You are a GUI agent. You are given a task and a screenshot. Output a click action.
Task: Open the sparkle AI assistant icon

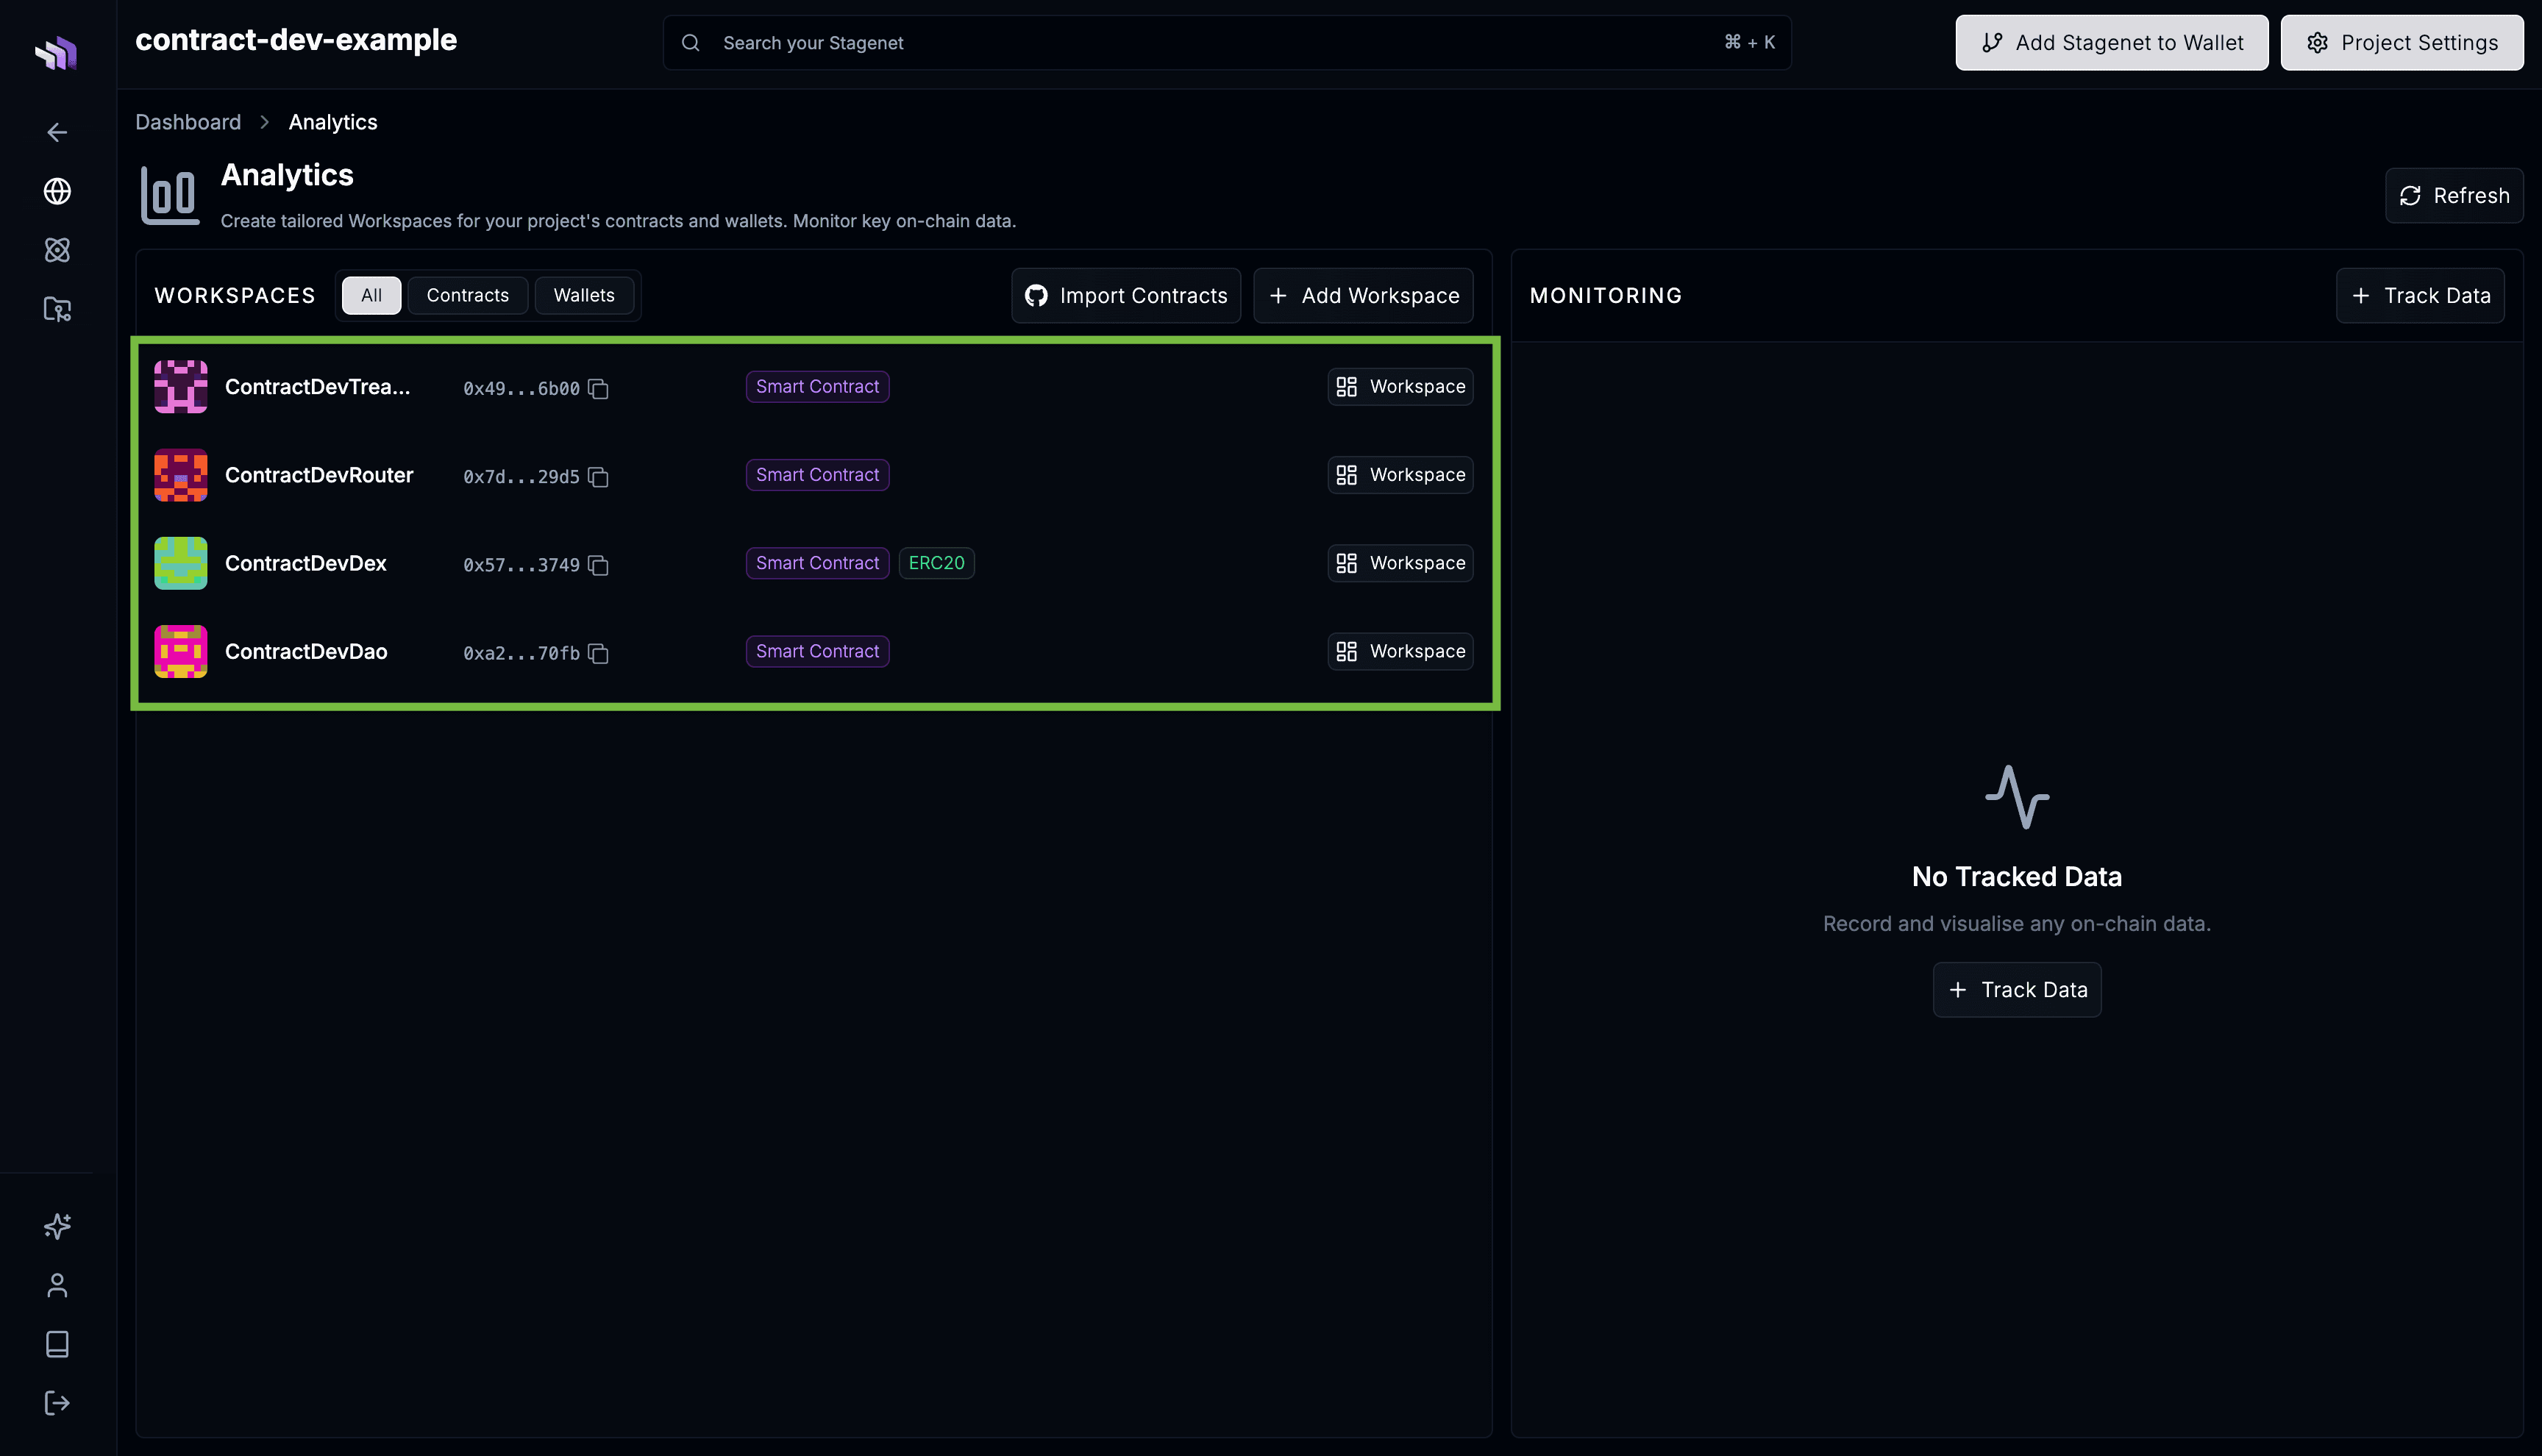point(57,1225)
